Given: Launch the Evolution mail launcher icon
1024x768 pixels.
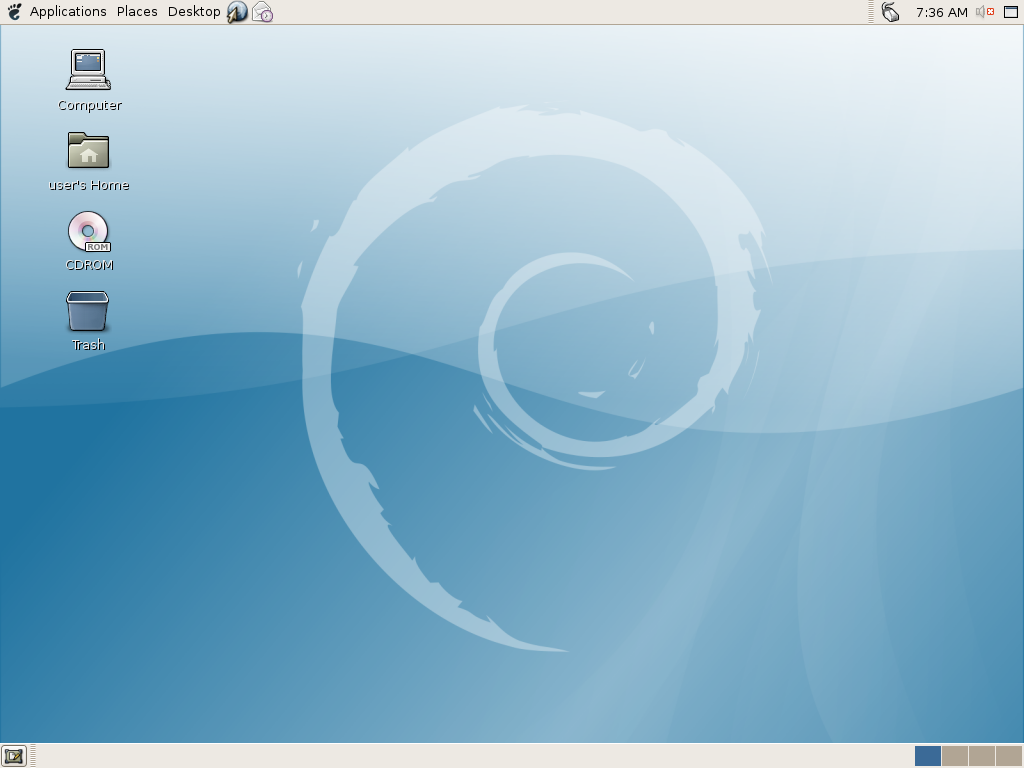Looking at the screenshot, I should point(262,12).
